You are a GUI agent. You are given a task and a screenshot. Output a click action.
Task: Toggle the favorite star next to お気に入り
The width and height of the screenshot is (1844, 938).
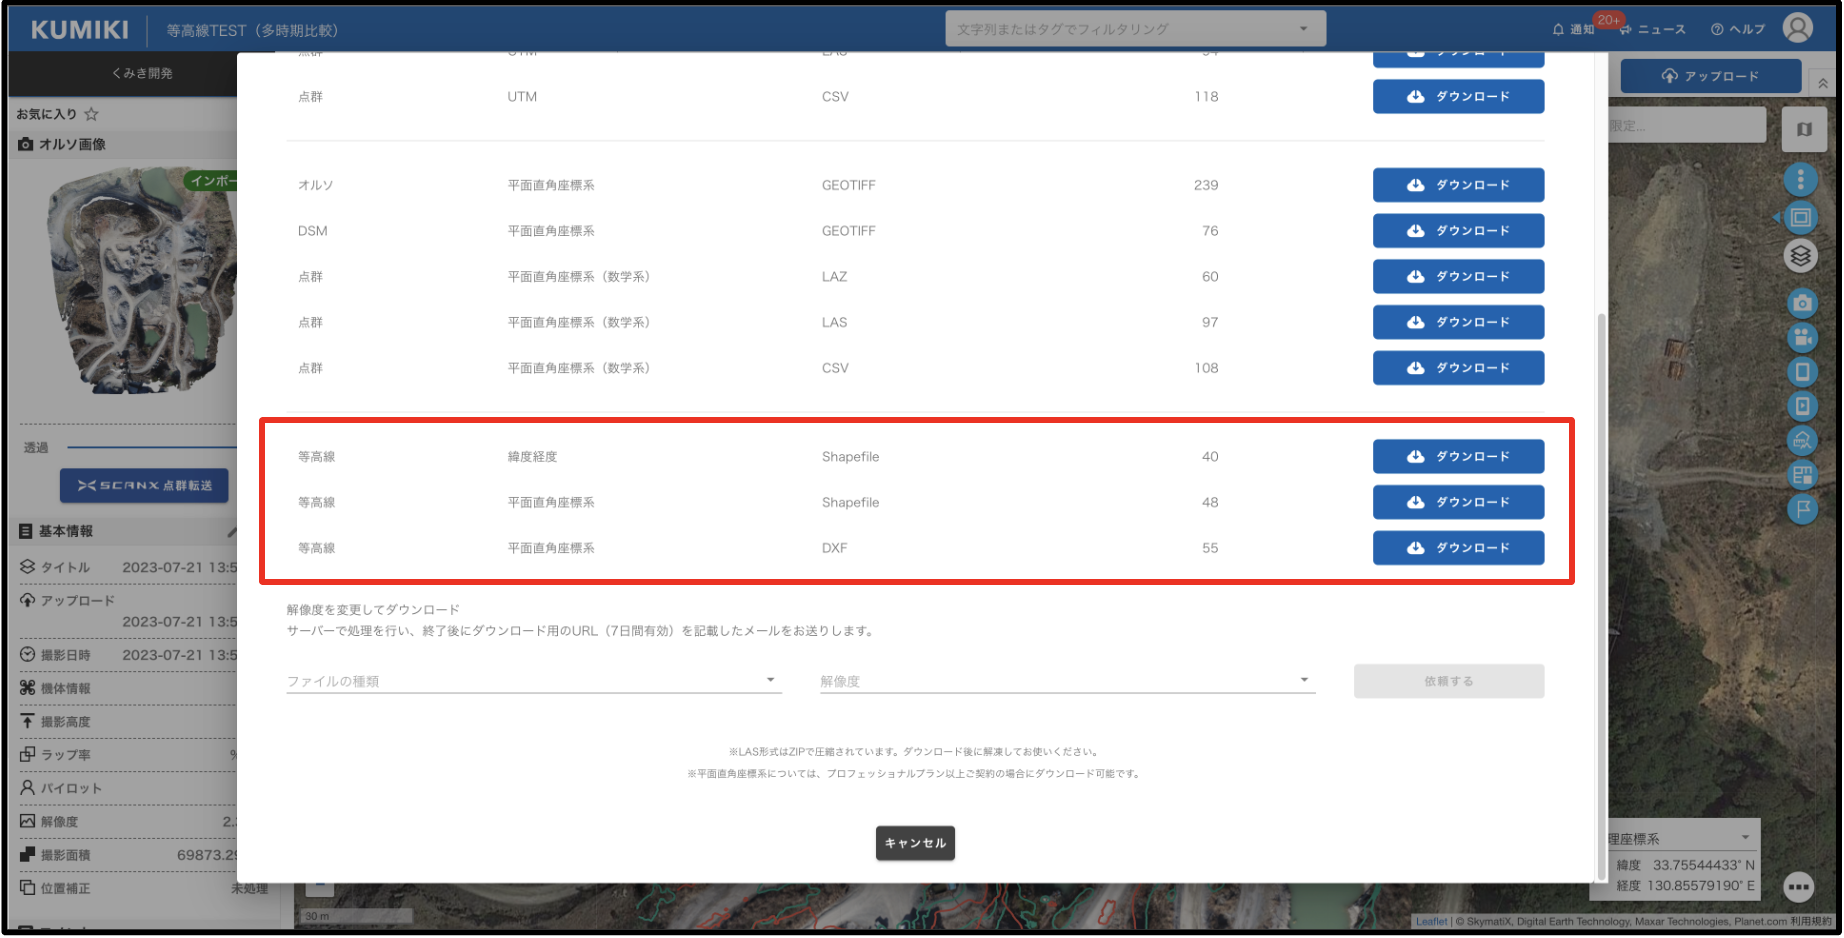(91, 114)
